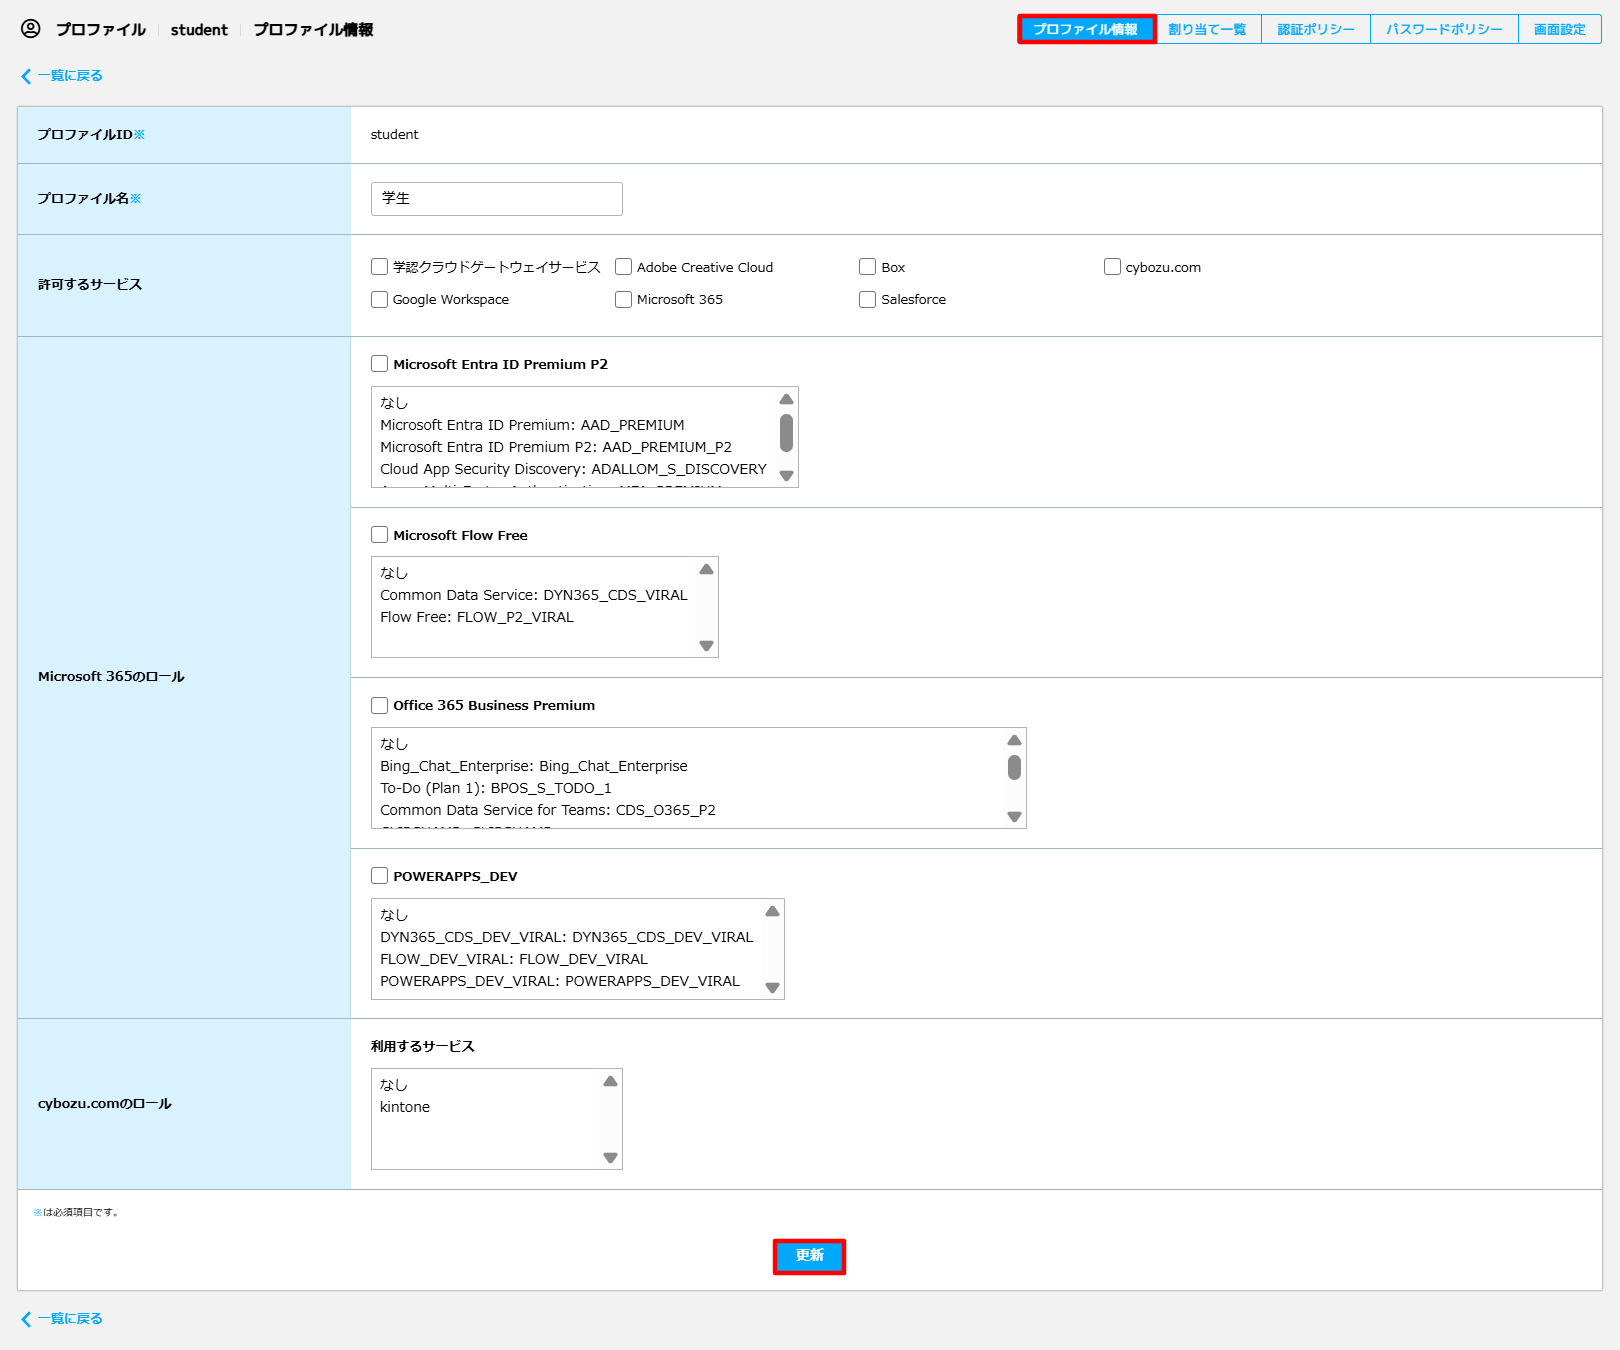The image size is (1620, 1350).
Task: Tick Office 365 Business Premium checkbox
Action: [379, 705]
